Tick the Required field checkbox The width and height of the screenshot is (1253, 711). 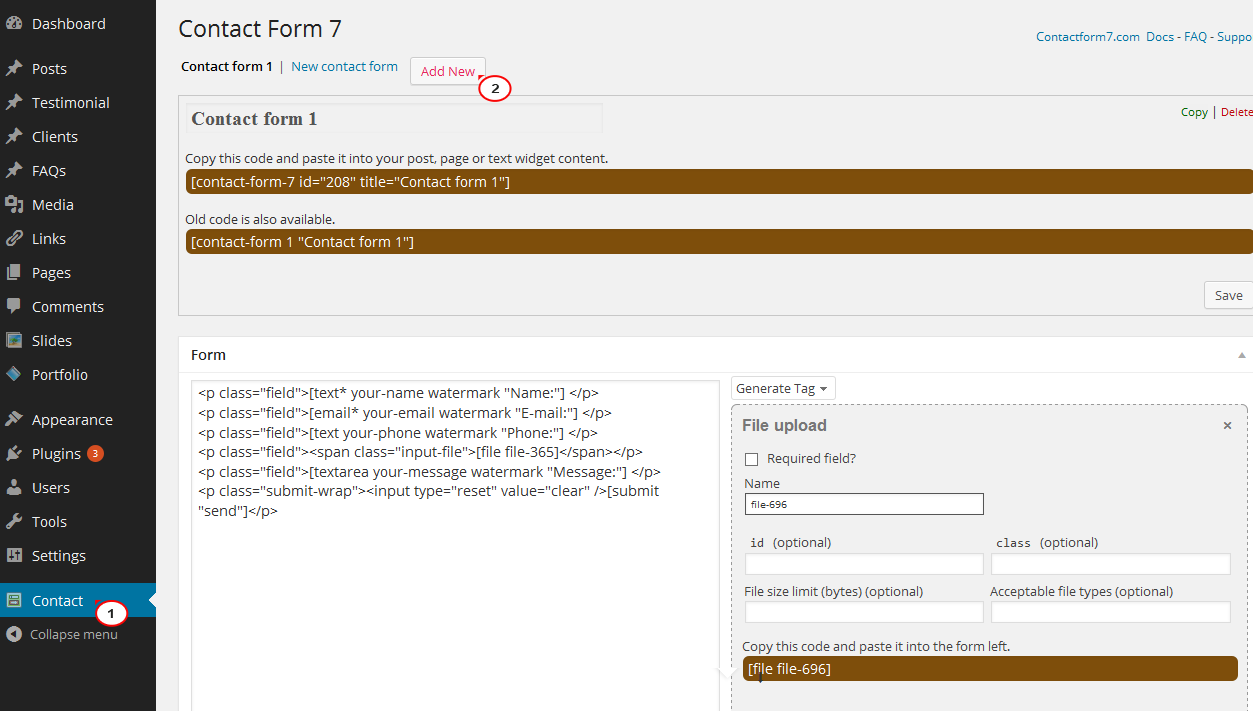(752, 459)
